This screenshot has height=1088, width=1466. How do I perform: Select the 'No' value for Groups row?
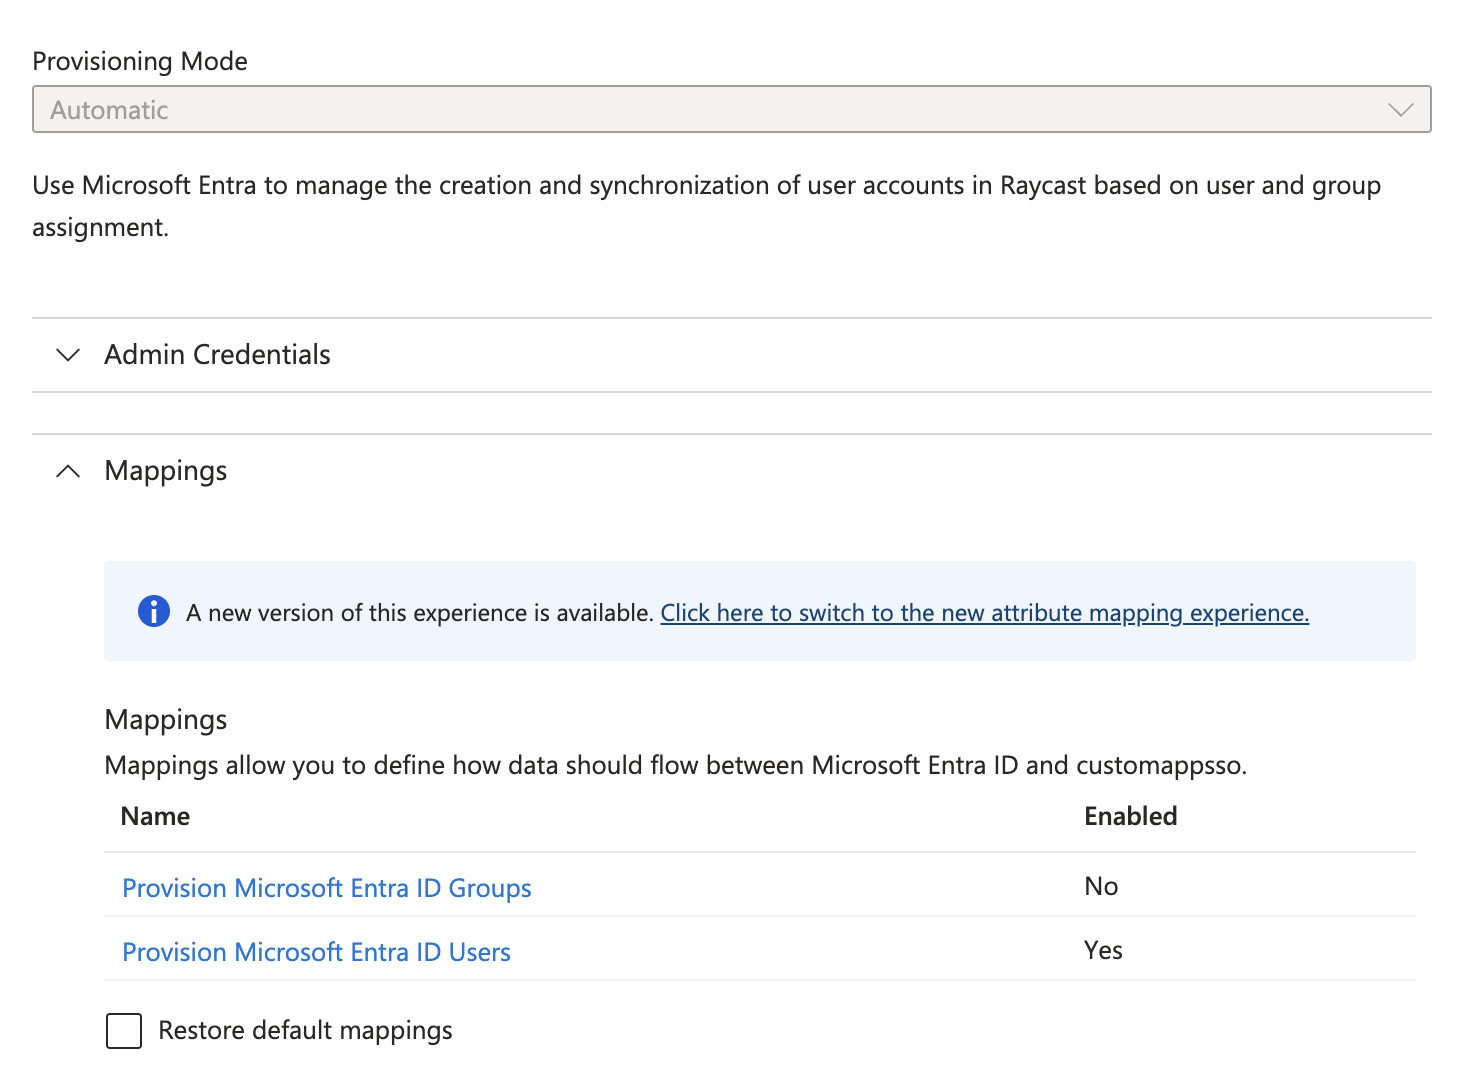coord(1101,887)
